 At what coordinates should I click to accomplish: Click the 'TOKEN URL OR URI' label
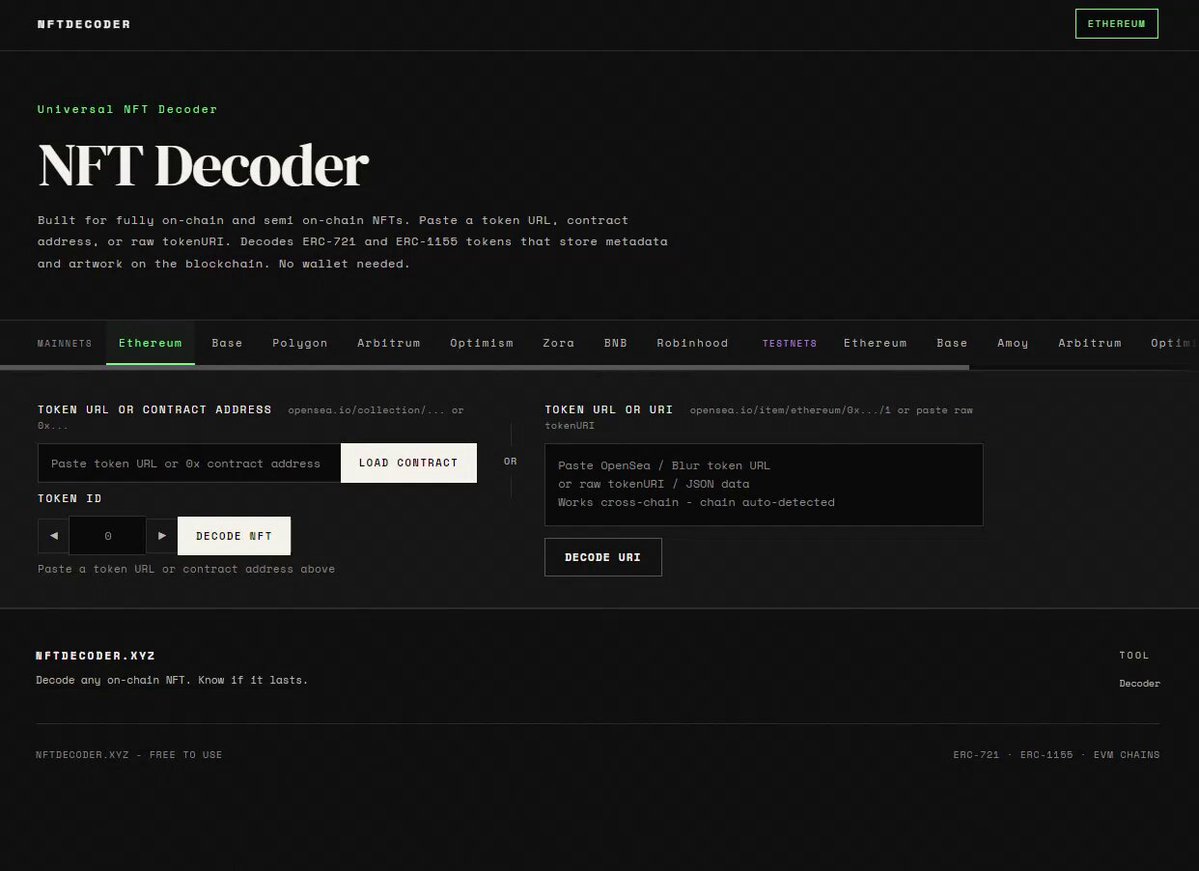609,409
